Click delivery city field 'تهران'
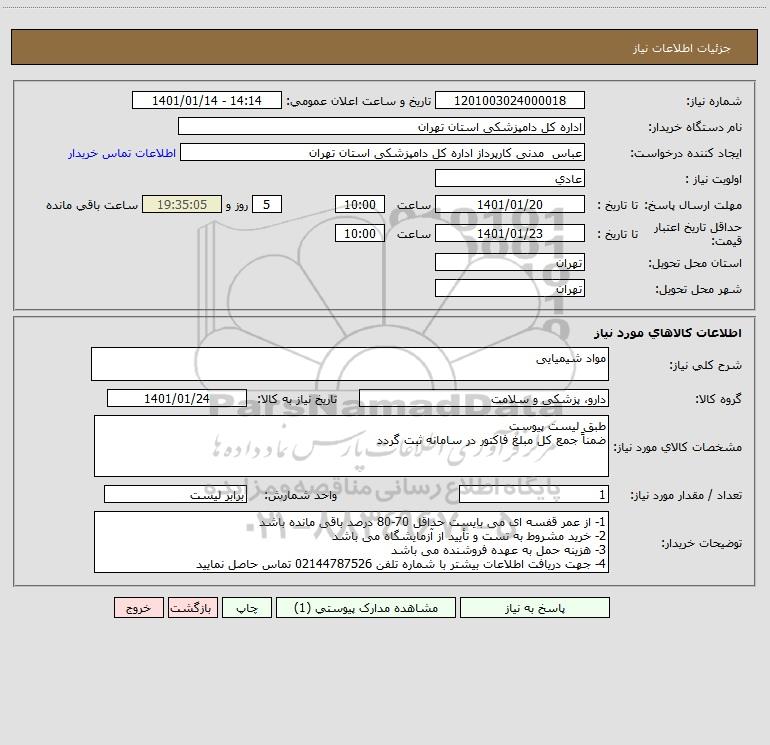770x745 pixels. click(510, 288)
